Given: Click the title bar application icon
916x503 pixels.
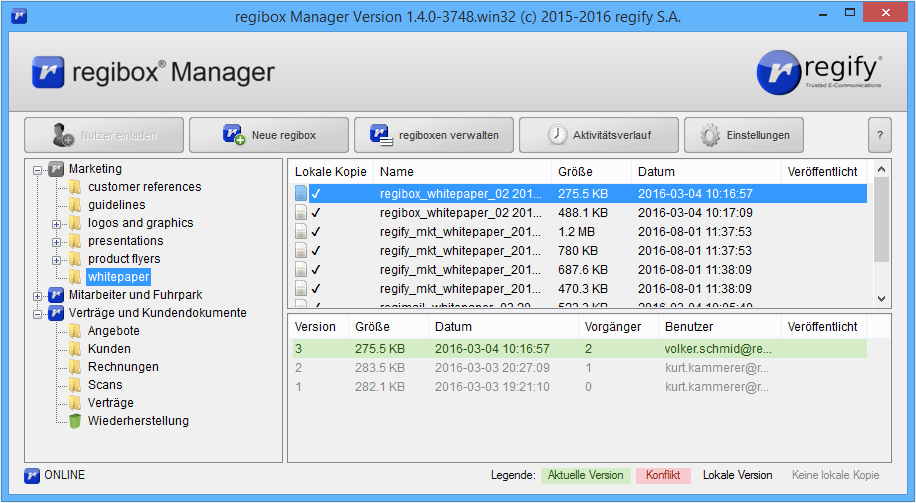Looking at the screenshot, I should point(19,15).
